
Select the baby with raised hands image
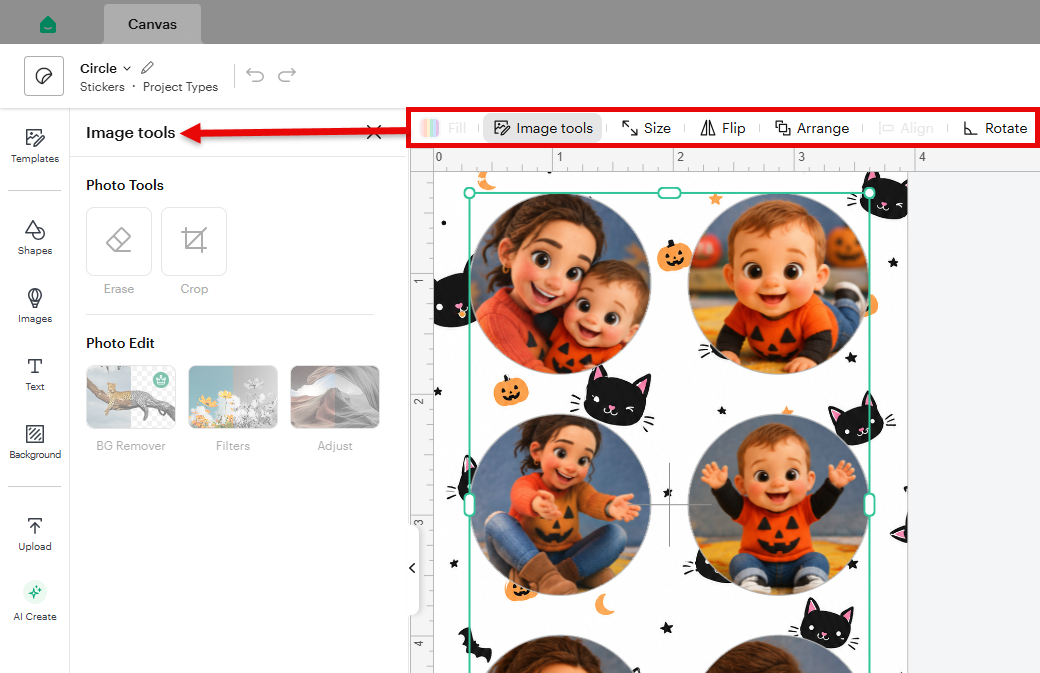(778, 505)
